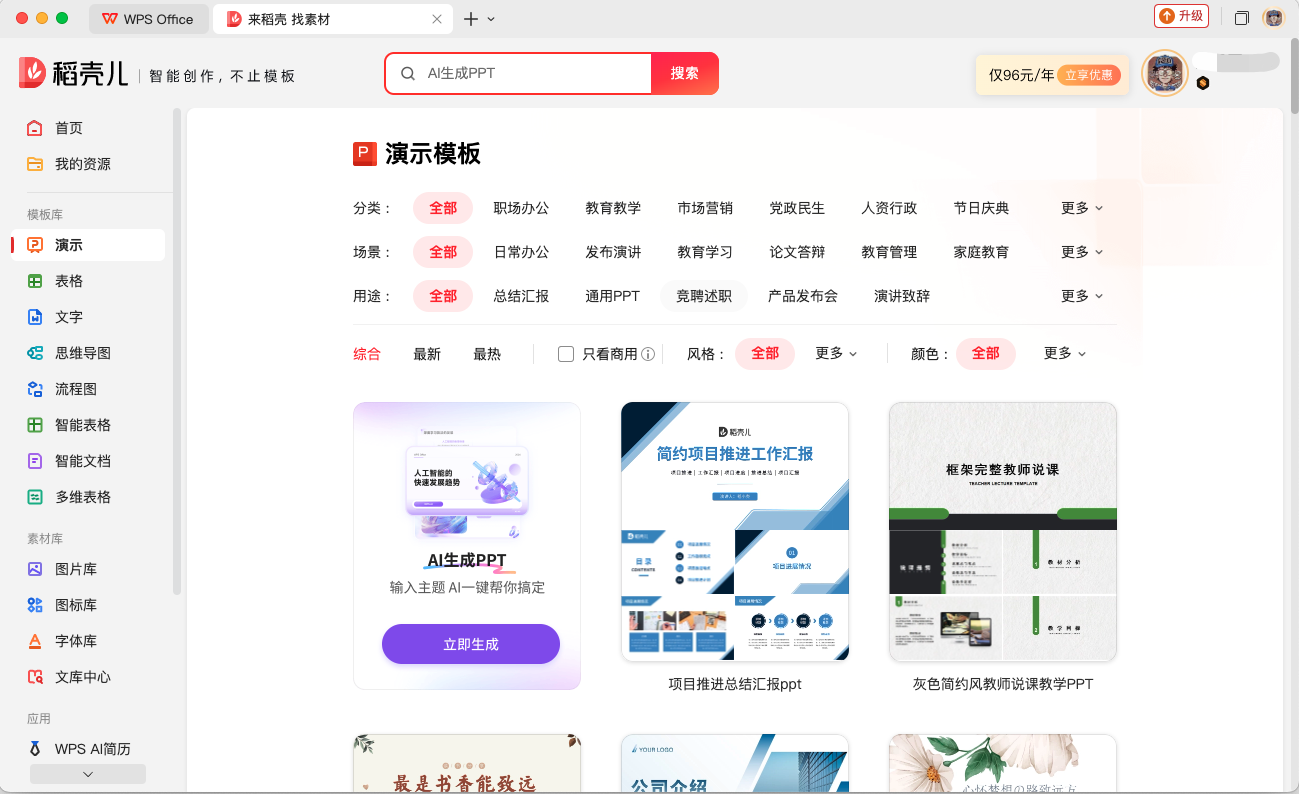
Task: Click the 立即生成 button
Action: (471, 644)
